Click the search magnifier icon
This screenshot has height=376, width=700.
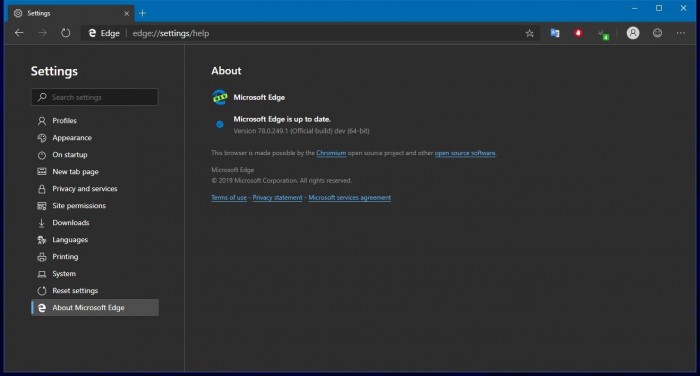tap(42, 97)
